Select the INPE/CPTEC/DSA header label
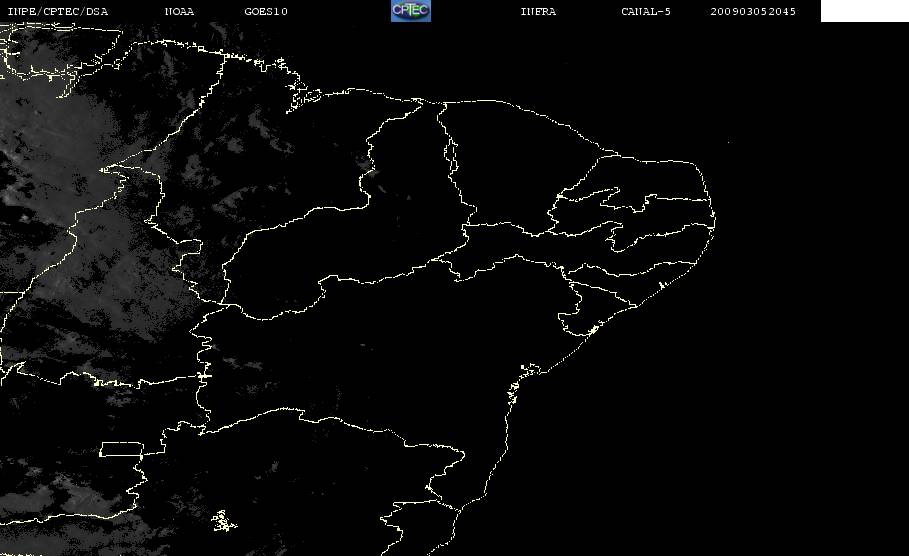 click(x=57, y=11)
